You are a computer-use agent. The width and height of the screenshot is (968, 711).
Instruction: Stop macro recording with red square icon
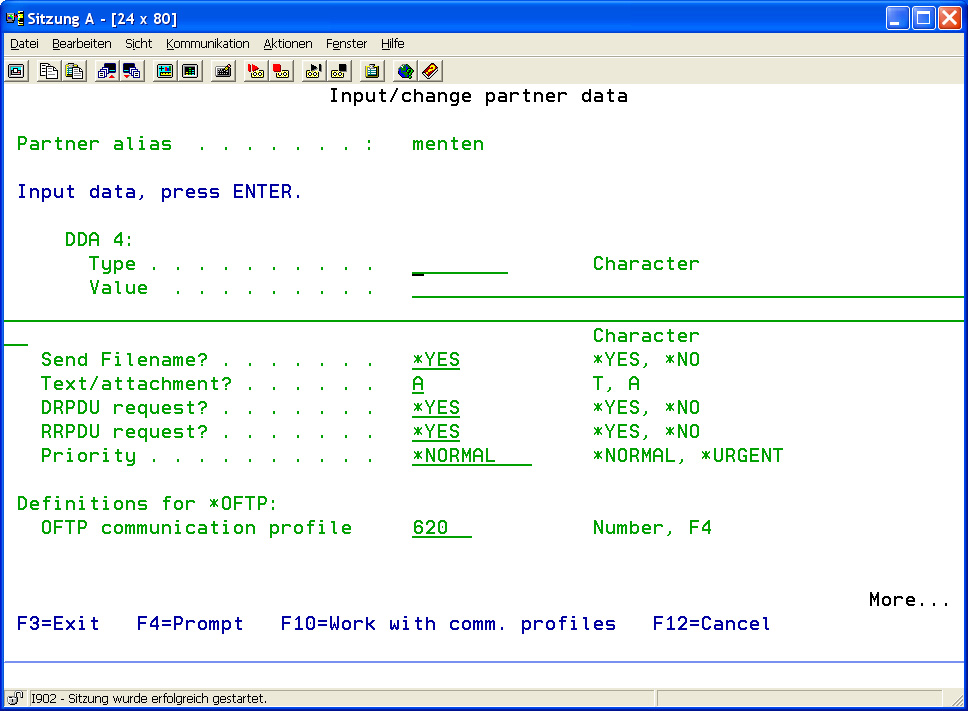281,71
